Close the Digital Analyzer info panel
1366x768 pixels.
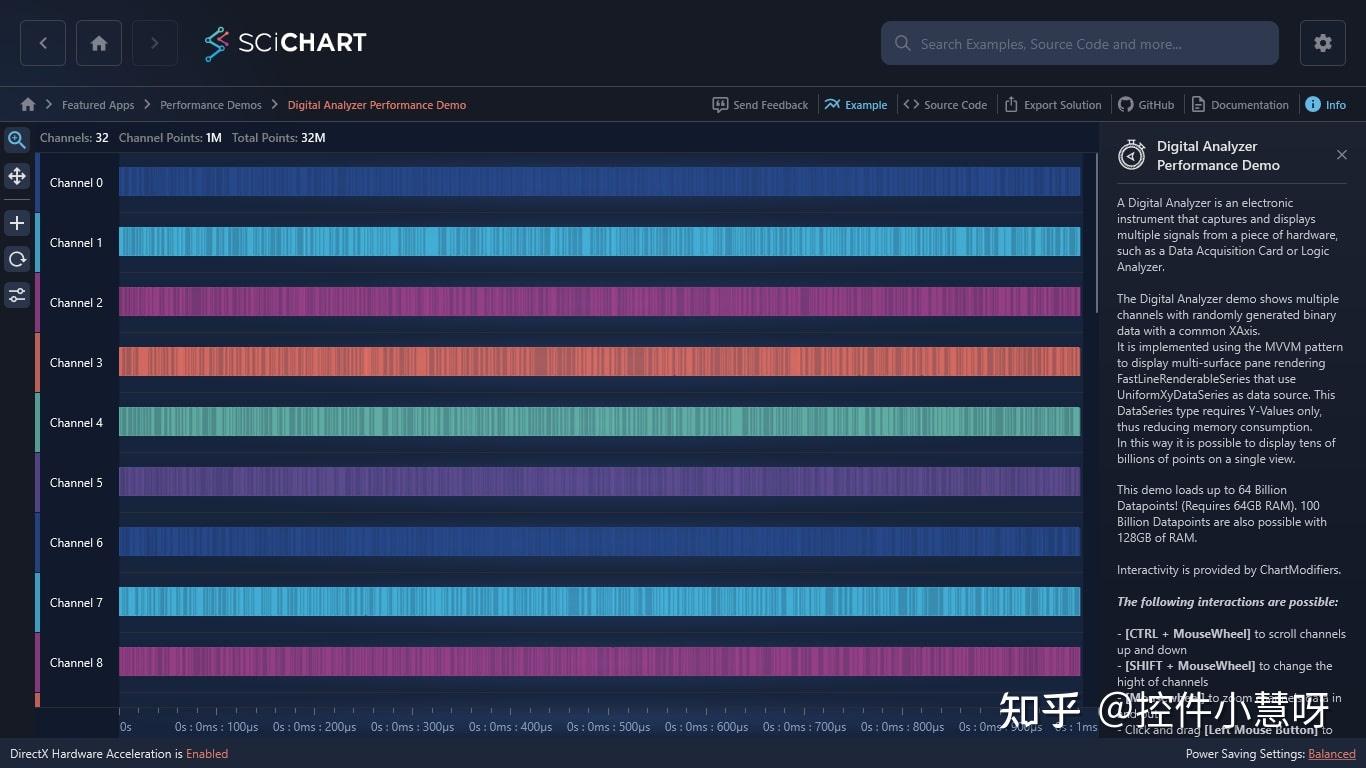pos(1342,155)
